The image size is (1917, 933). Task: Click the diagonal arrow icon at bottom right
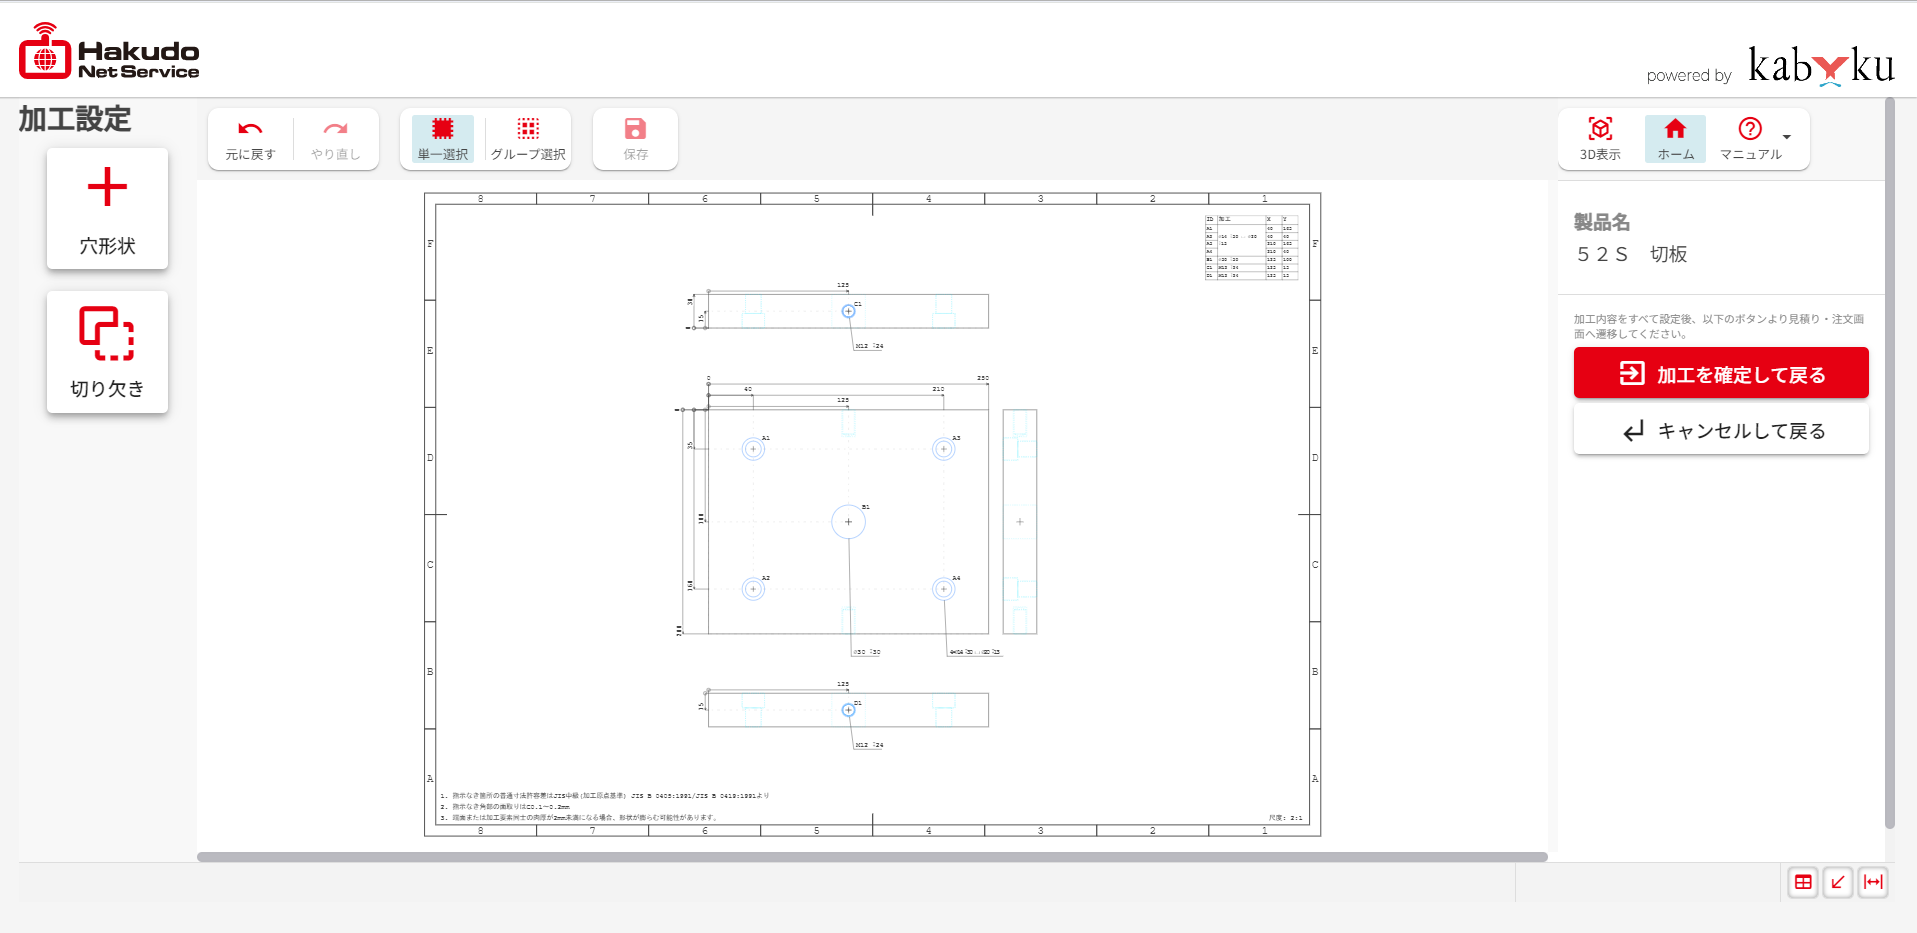pos(1838,882)
